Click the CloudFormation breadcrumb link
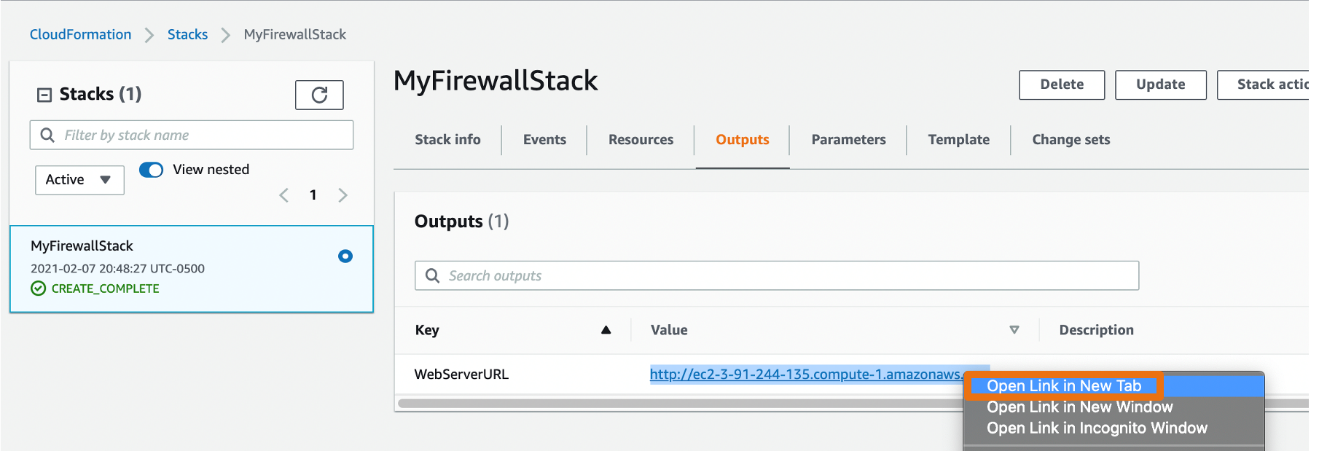This screenshot has height=459, width=1319. click(x=80, y=34)
